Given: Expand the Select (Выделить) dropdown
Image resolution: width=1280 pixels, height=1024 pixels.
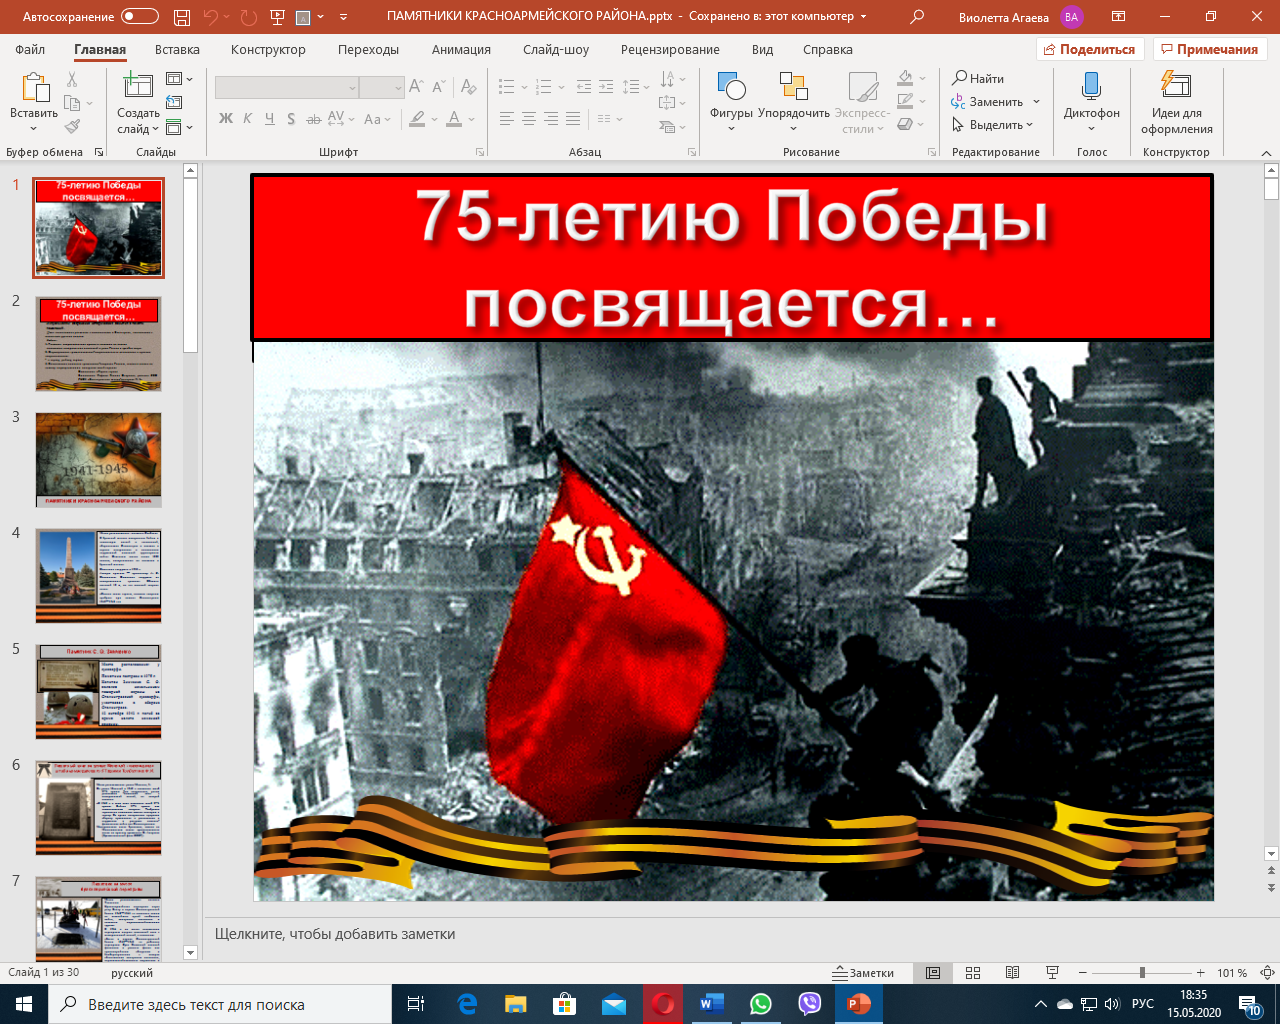Looking at the screenshot, I should (x=995, y=125).
